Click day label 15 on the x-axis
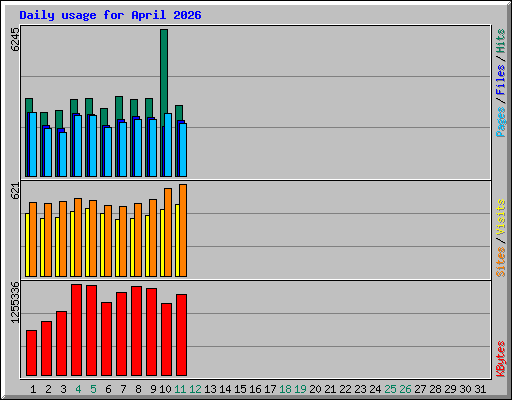The height and width of the screenshot is (400, 512). click(x=240, y=389)
